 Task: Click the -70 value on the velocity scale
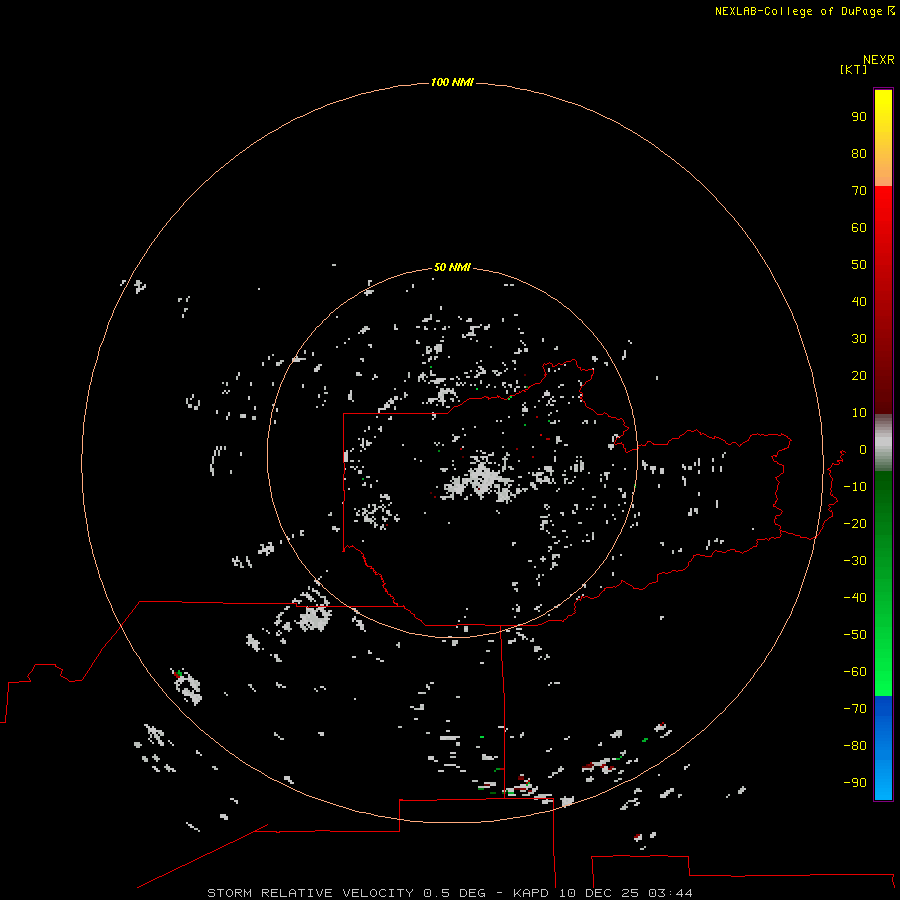point(855,709)
